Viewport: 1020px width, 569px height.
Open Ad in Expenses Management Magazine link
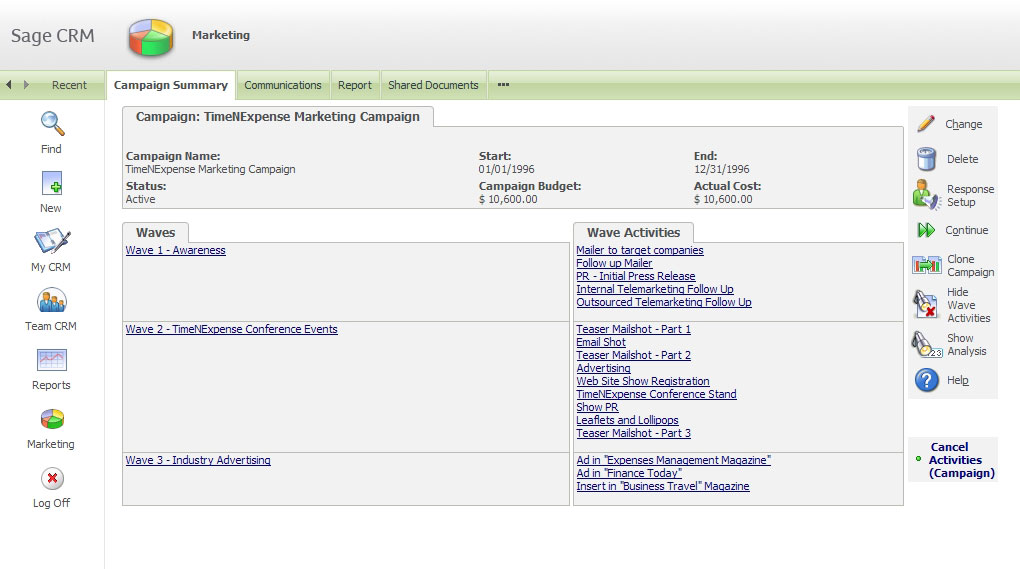coord(673,460)
